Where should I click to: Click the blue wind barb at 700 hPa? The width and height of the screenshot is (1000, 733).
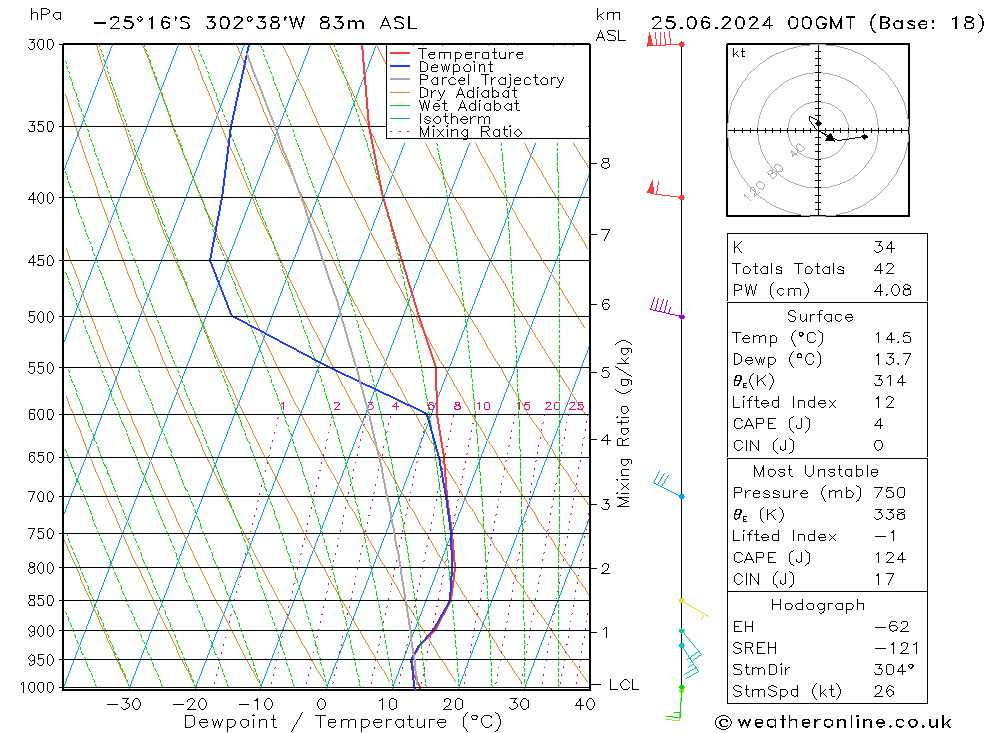pos(668,485)
